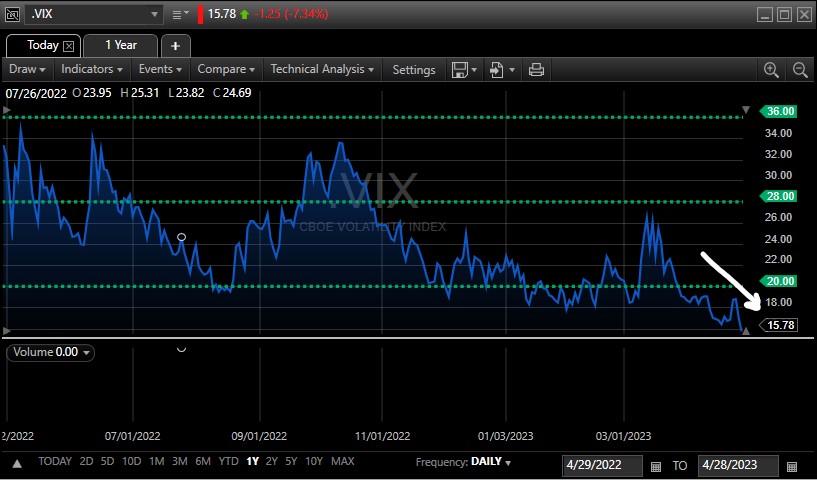817x480 pixels.
Task: Click the start date field 4/29/2022
Action: pos(603,466)
